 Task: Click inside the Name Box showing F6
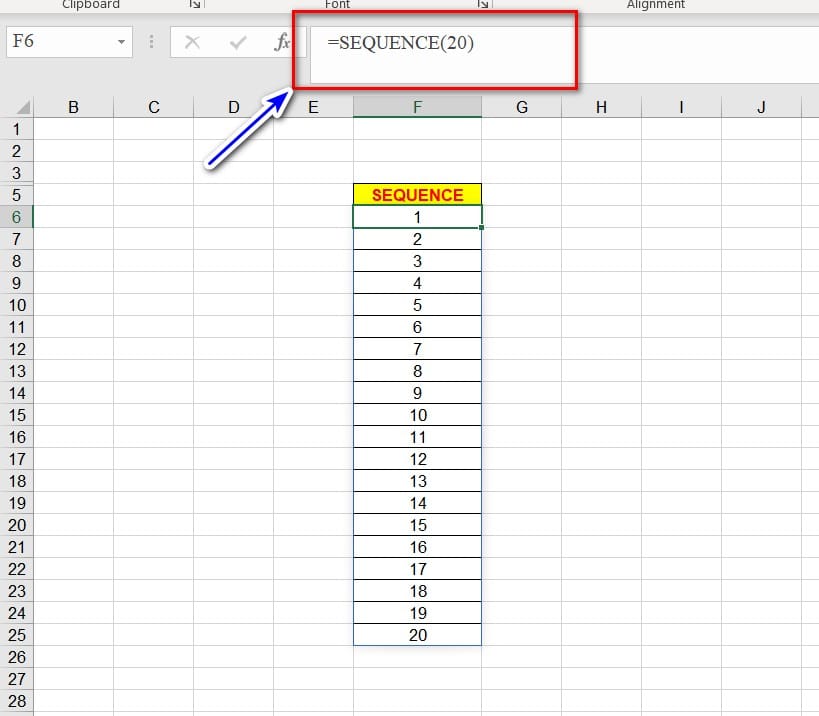coord(58,42)
